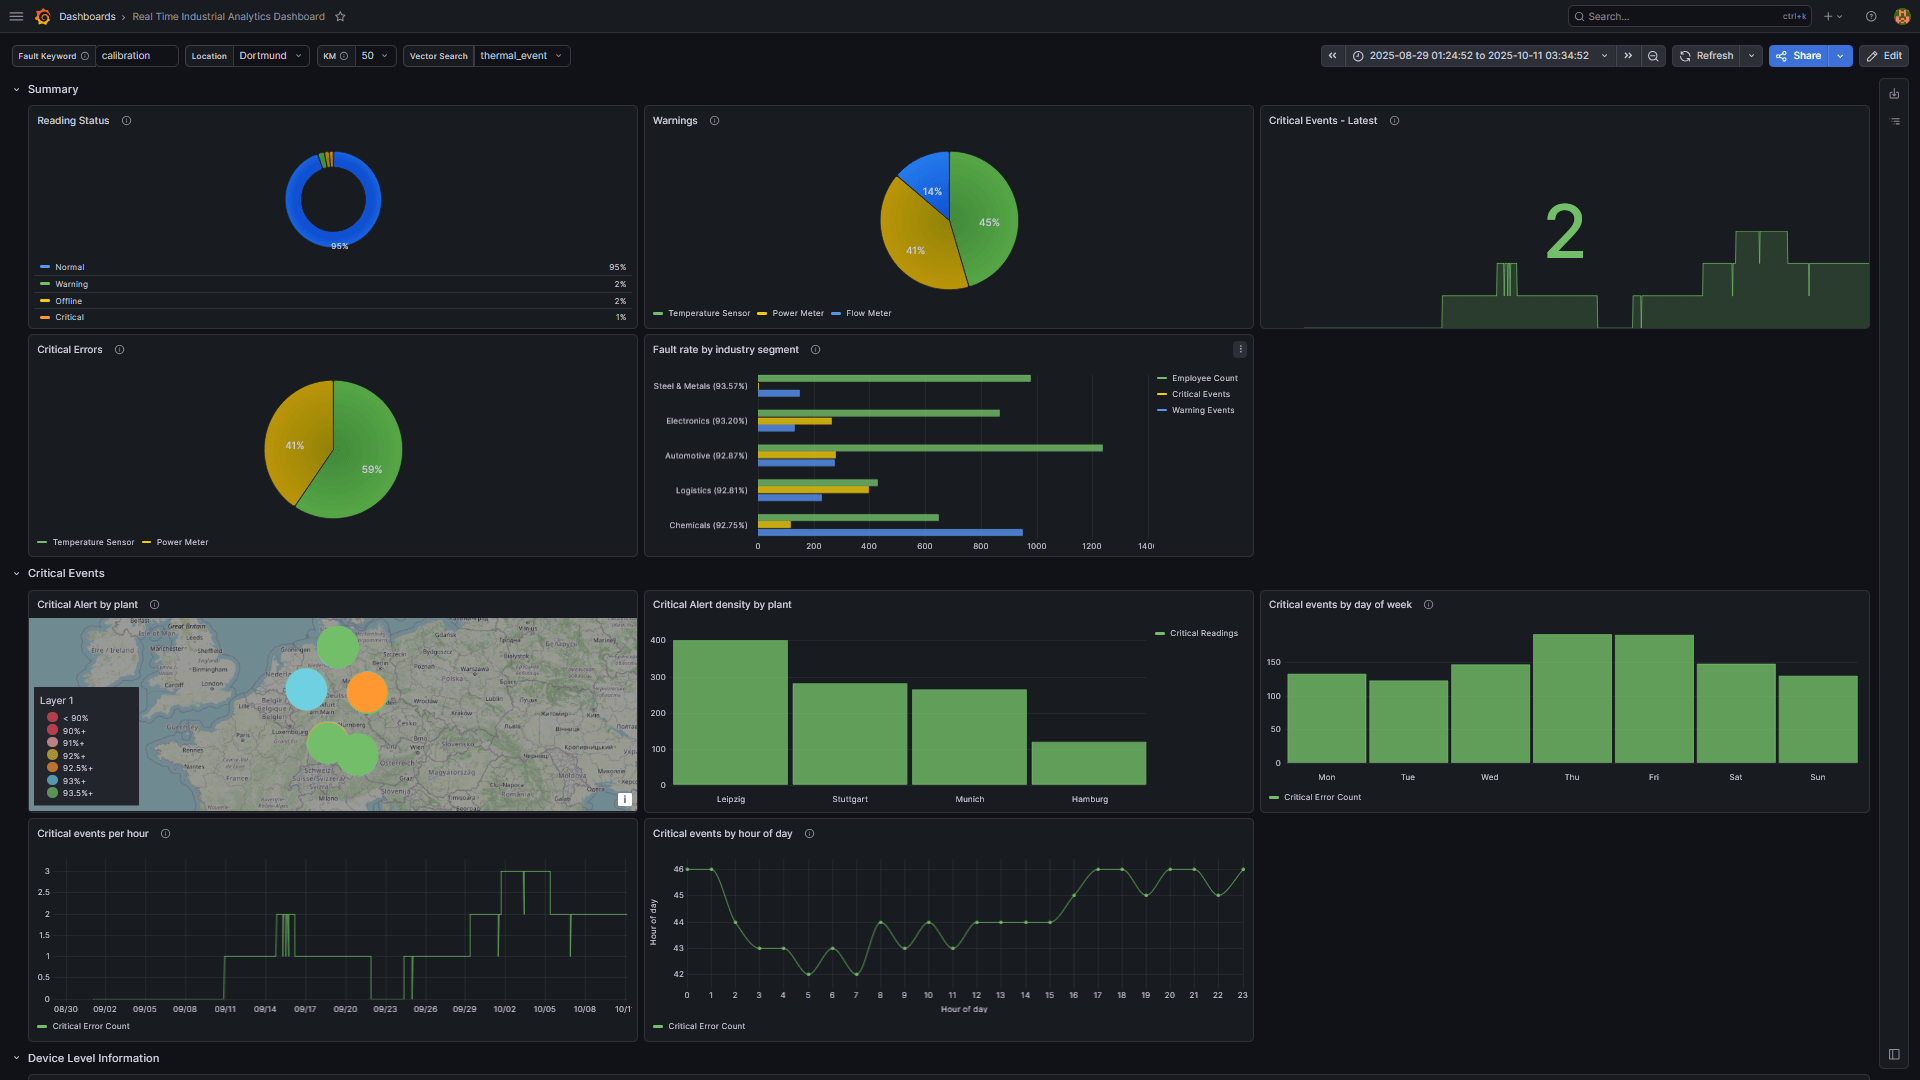Show Fault rate by industry segment info
The height and width of the screenshot is (1080, 1920).
click(815, 350)
